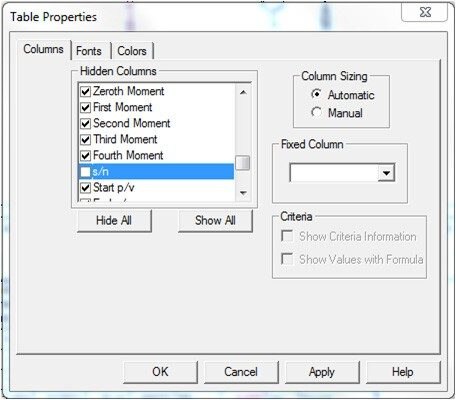Screen dimensions: 456x400
Task: Click the Apply button
Action: 322,372
